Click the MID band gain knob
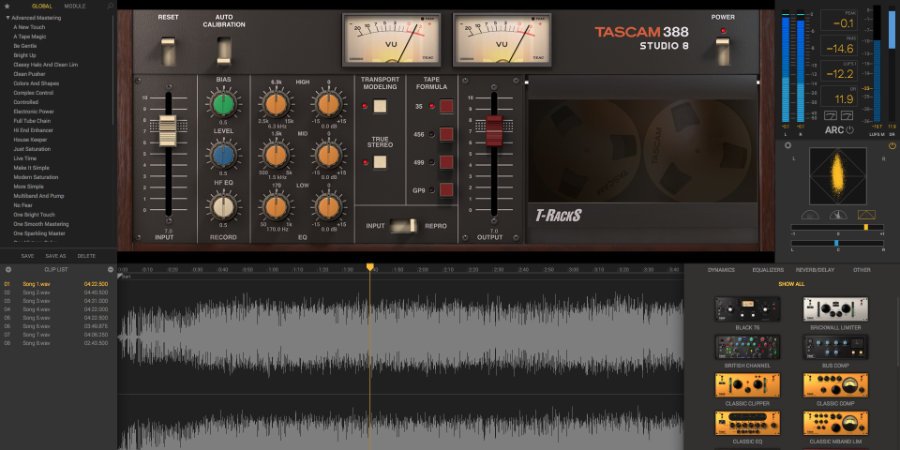The height and width of the screenshot is (450, 900). click(329, 155)
